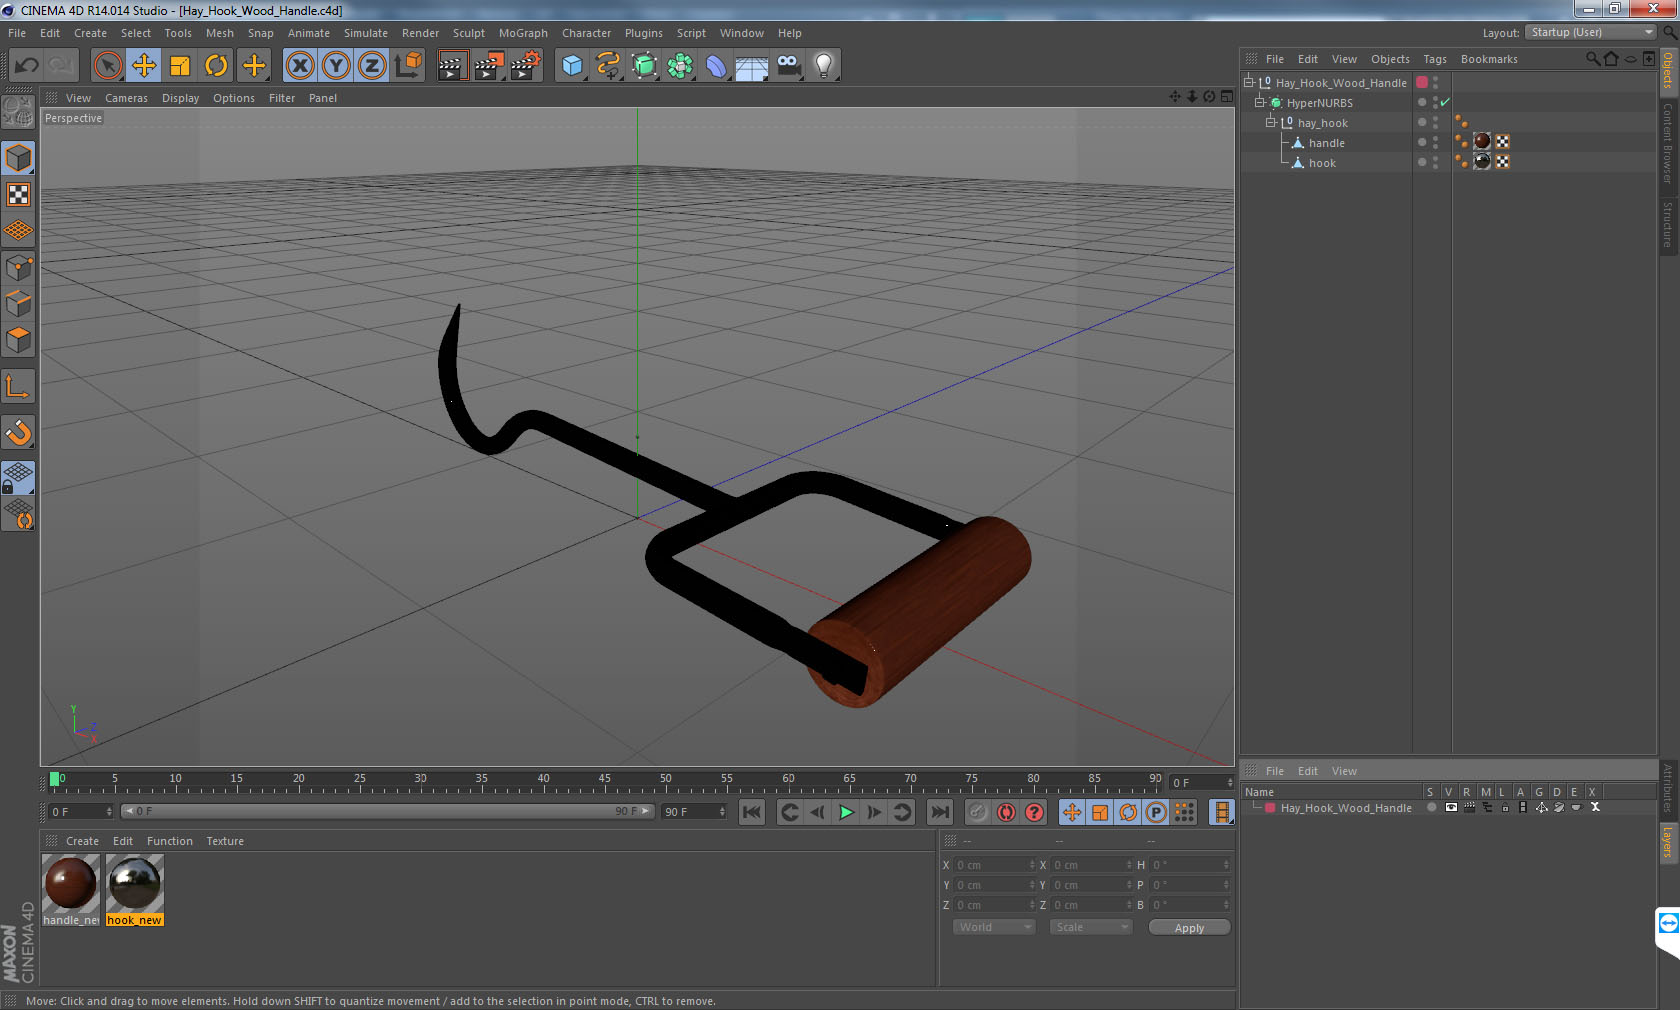Click the Record Active Objects button
Screen dimensions: 1680x1010
pos(978,812)
